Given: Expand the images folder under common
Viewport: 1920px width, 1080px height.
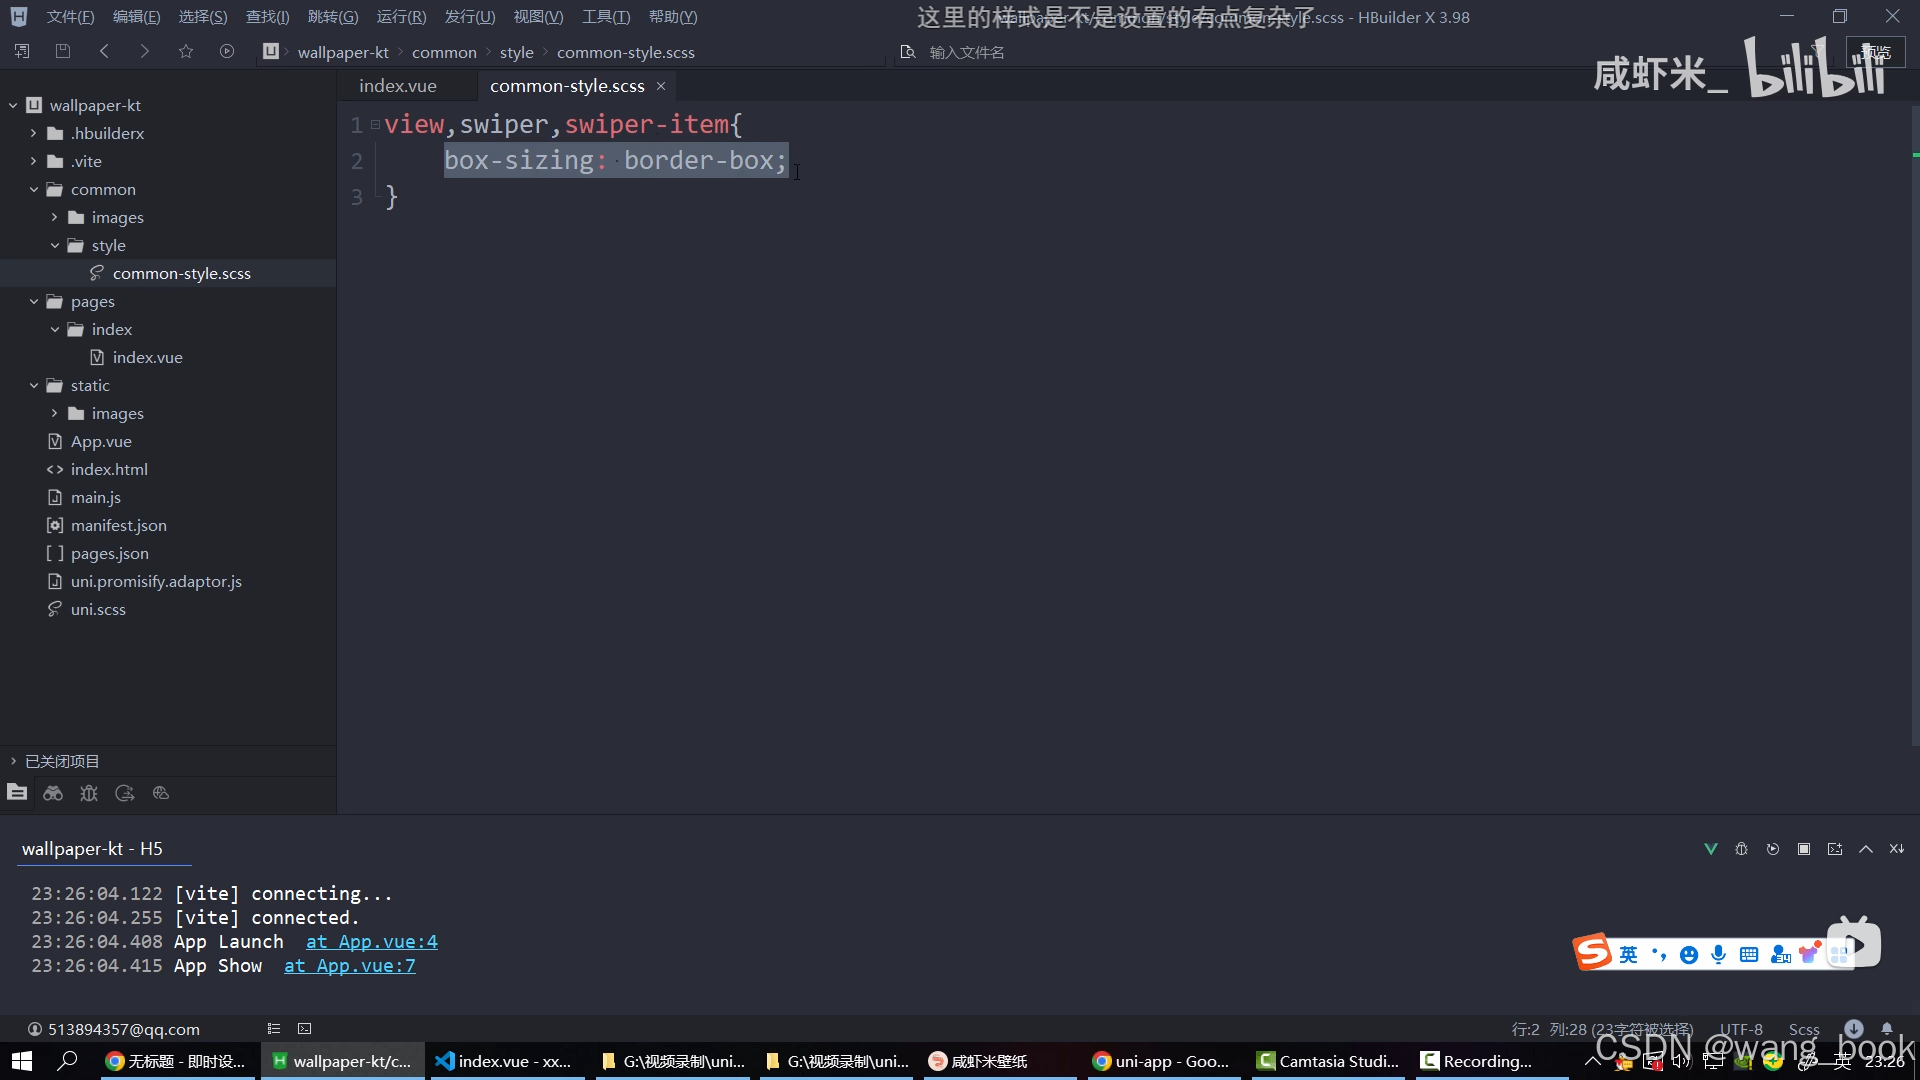Looking at the screenshot, I should (54, 217).
